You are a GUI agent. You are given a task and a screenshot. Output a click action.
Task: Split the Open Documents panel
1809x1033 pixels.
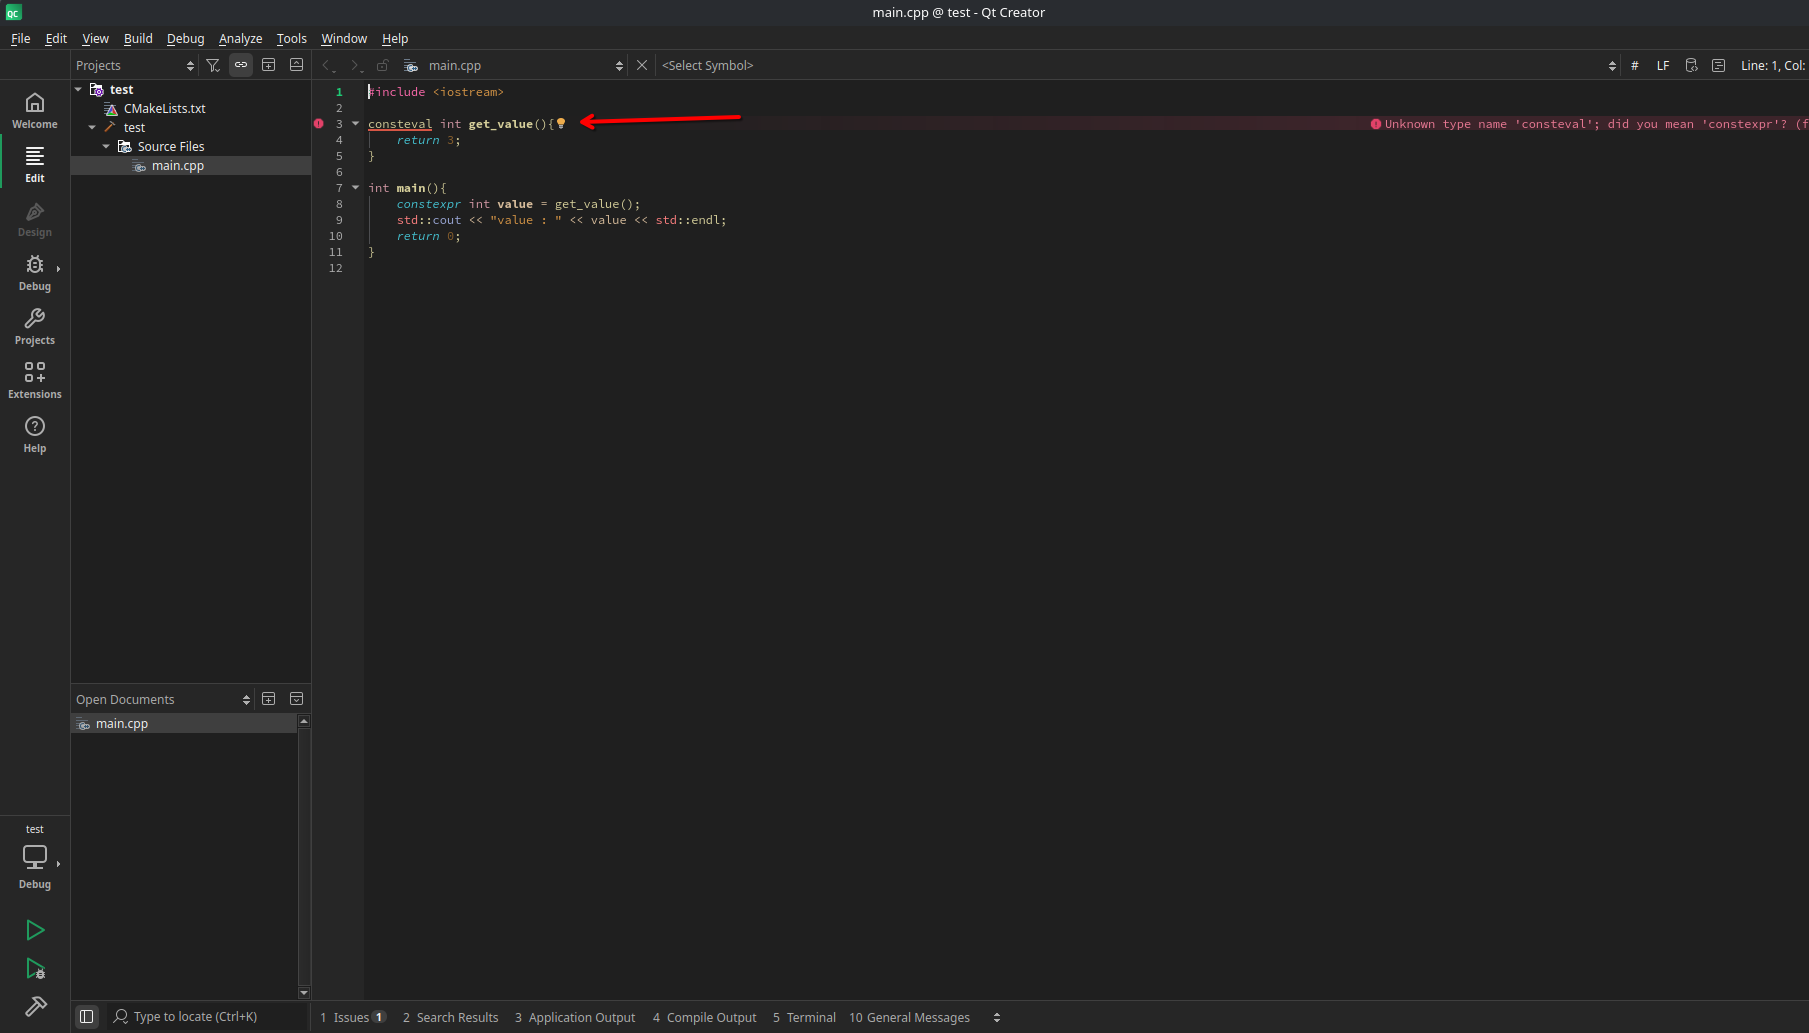[x=268, y=699]
